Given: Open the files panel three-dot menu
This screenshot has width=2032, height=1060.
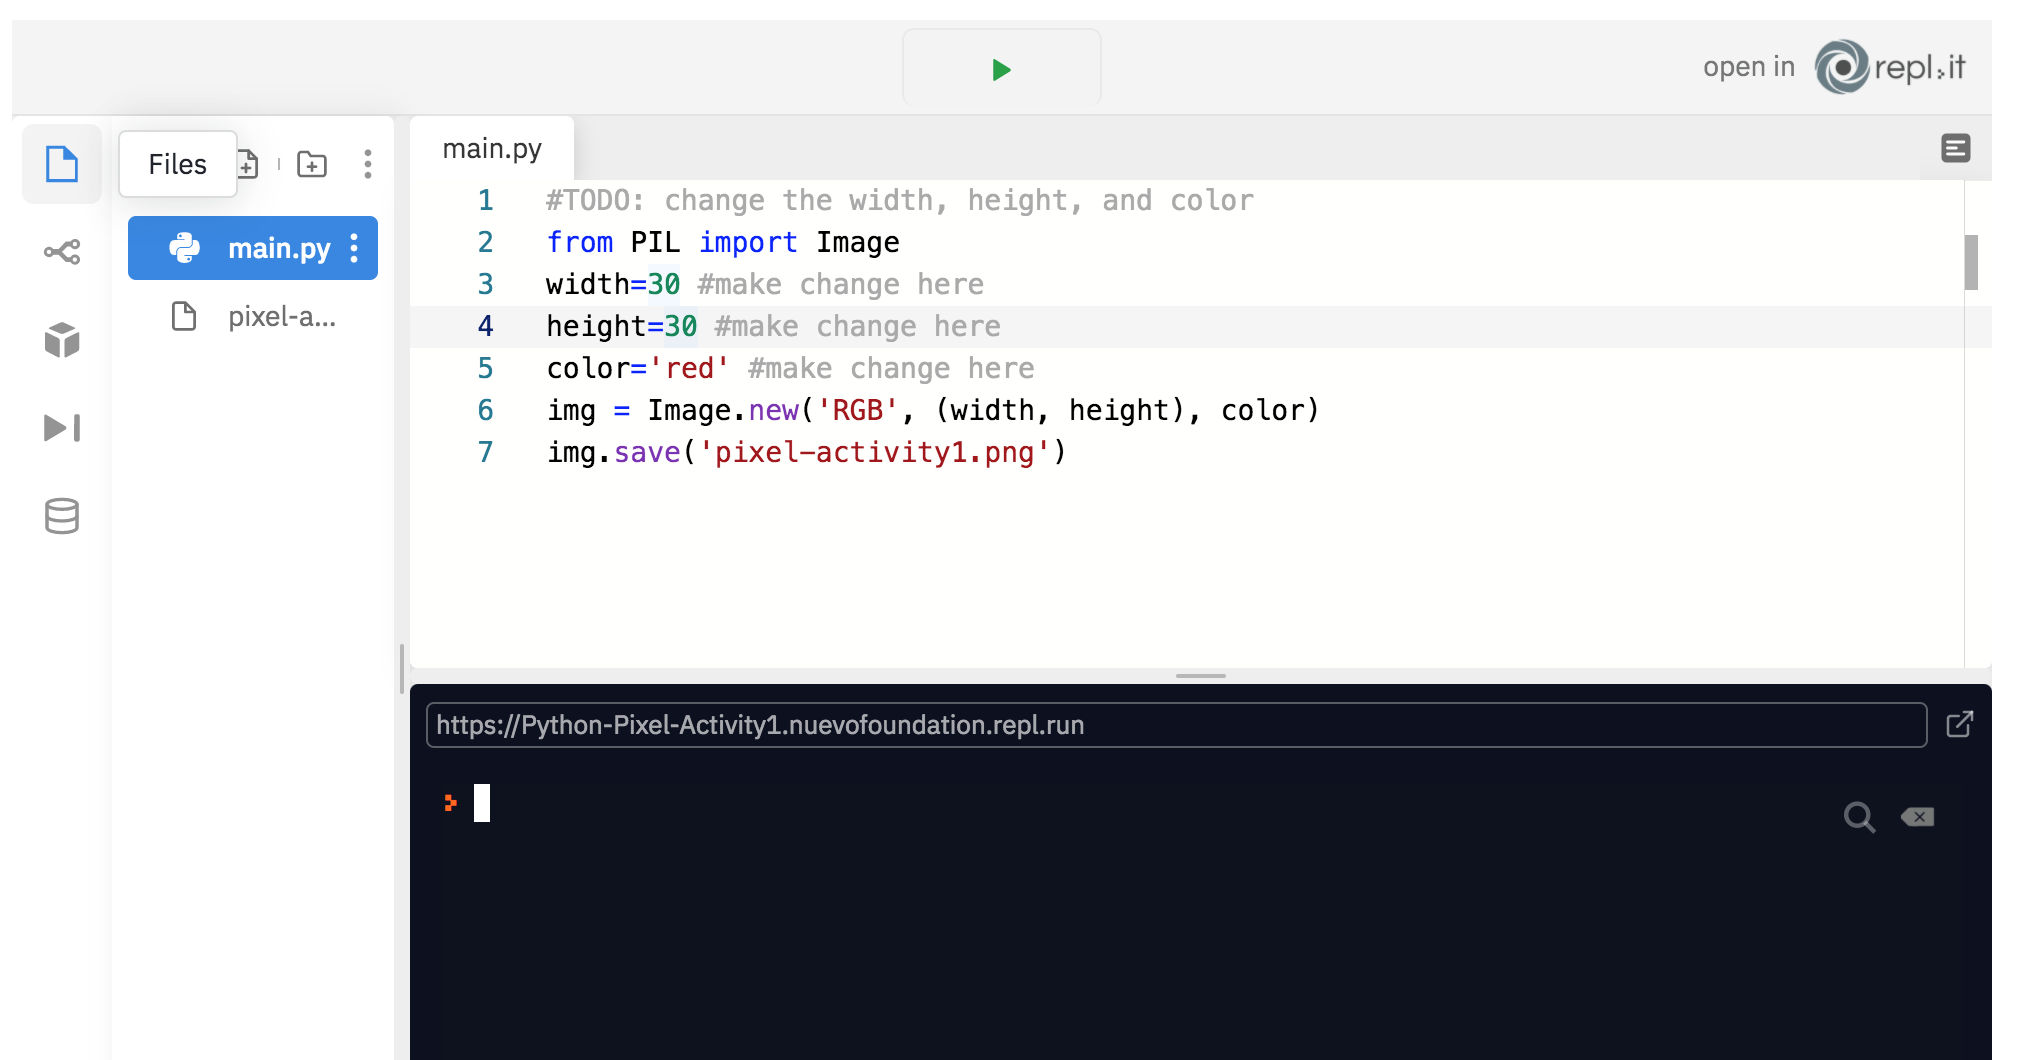Looking at the screenshot, I should (368, 164).
